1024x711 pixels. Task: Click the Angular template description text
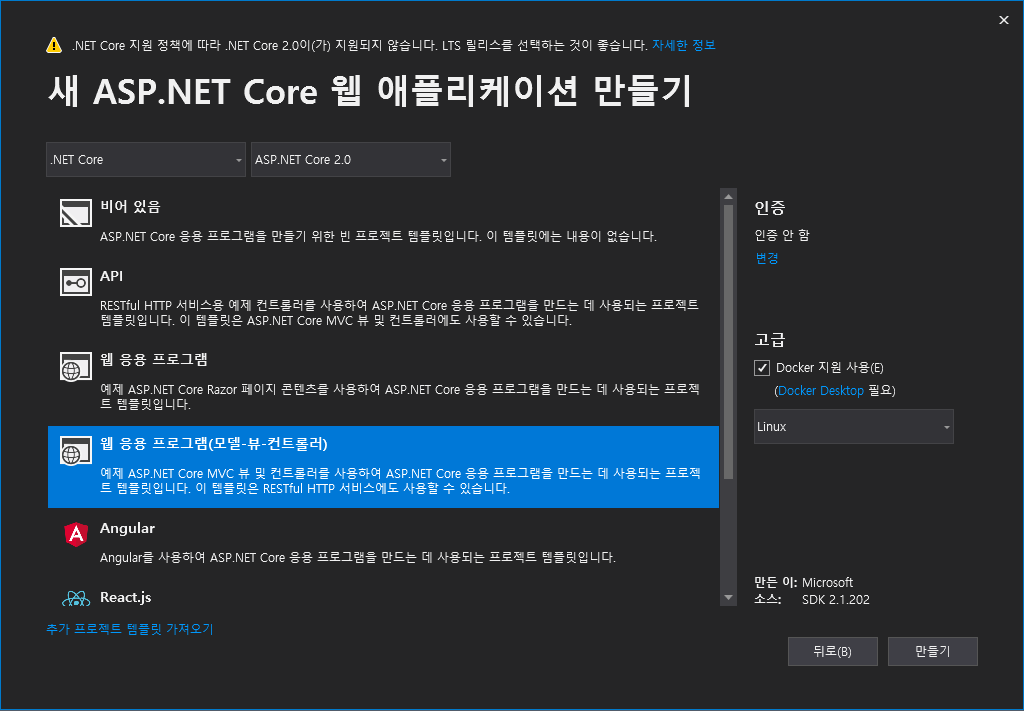tap(358, 558)
